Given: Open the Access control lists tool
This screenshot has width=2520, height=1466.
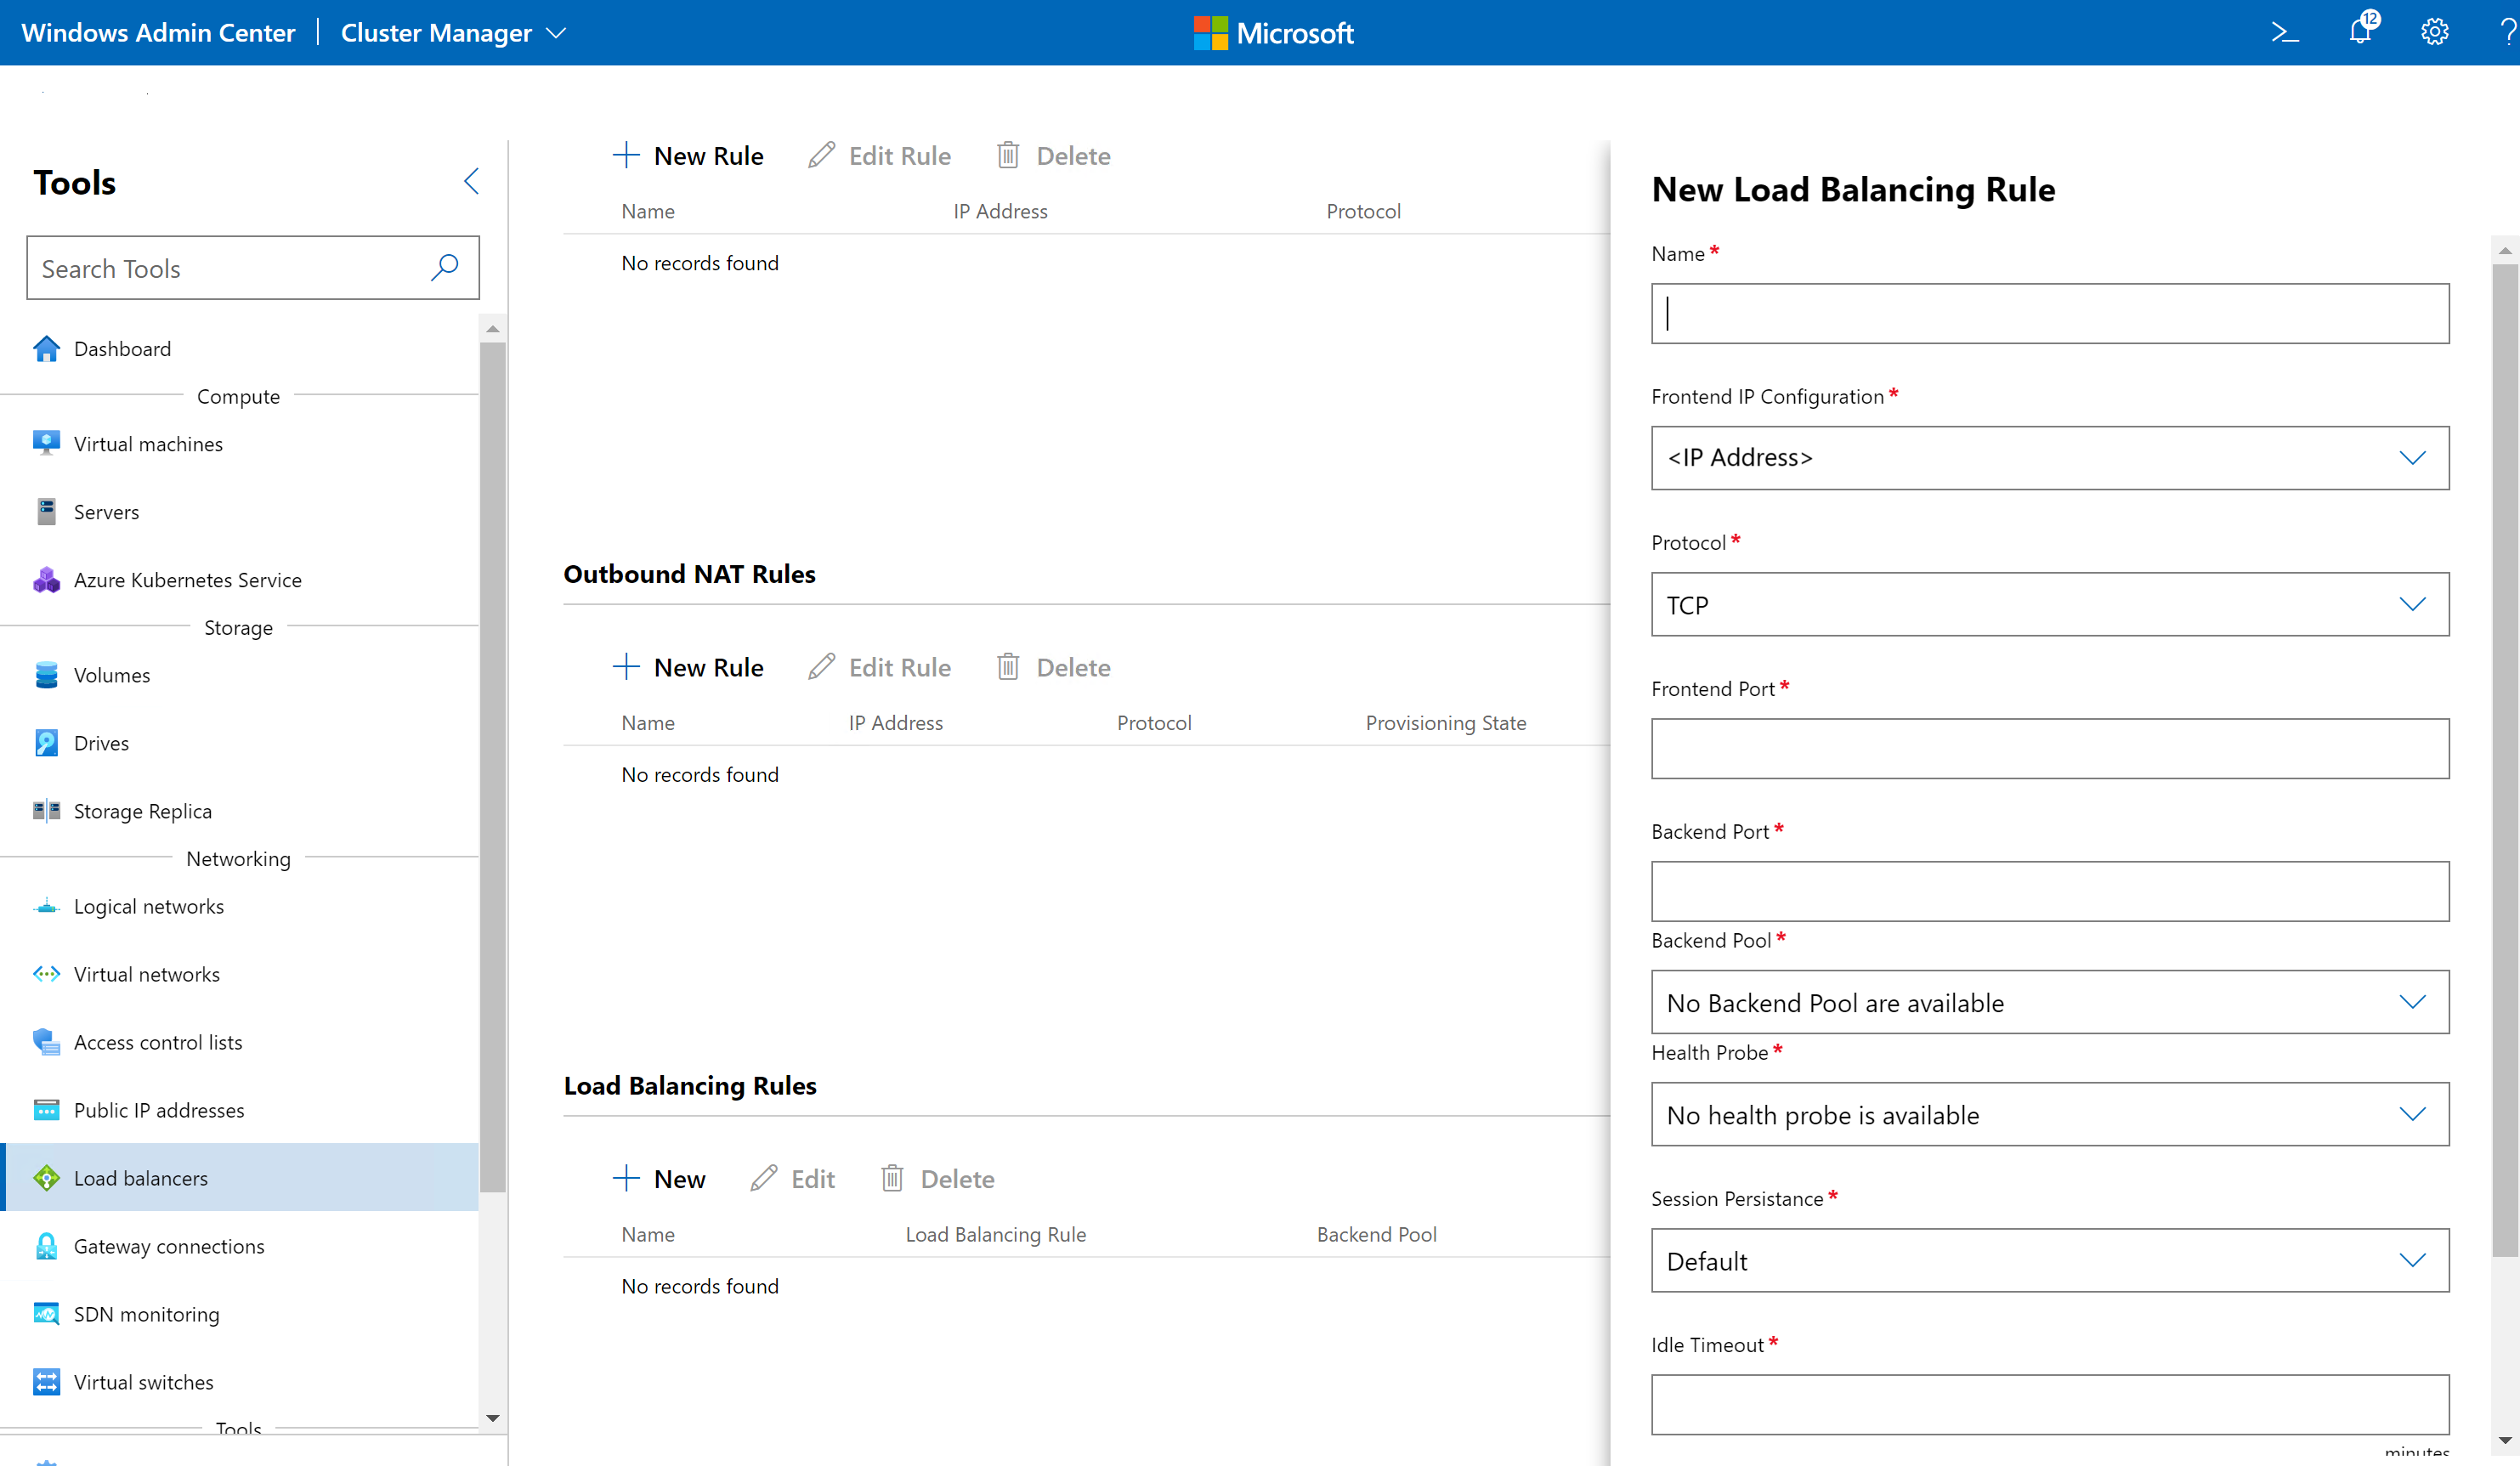Looking at the screenshot, I should coord(157,1042).
